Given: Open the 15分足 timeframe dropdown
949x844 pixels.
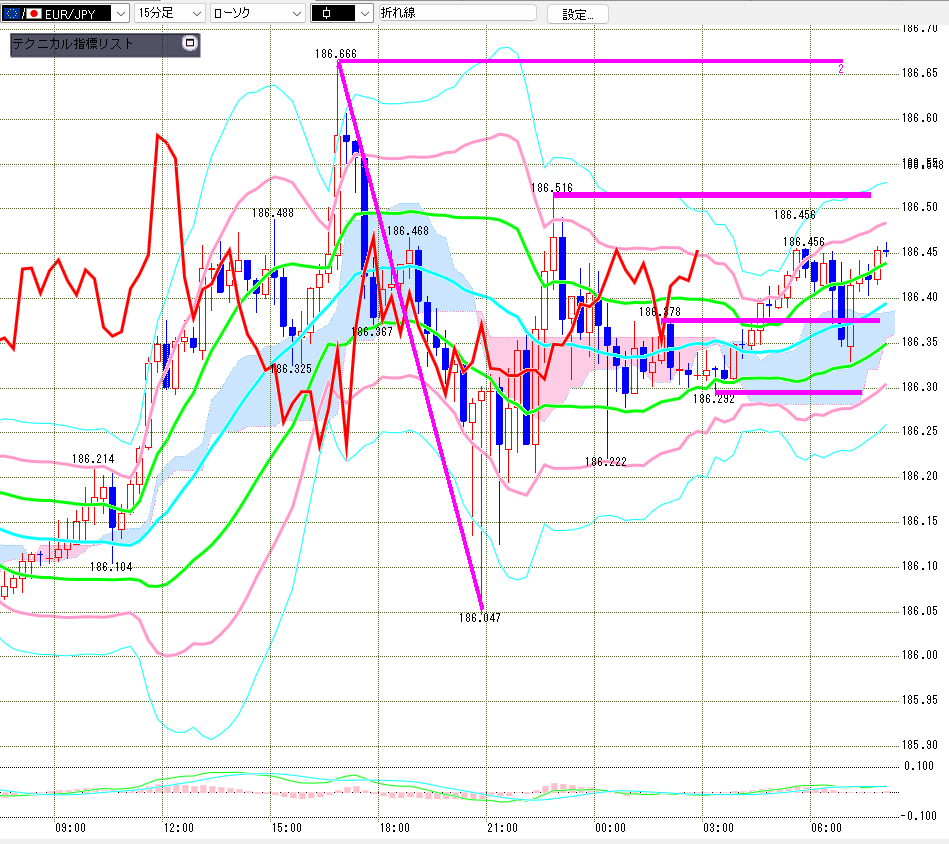Looking at the screenshot, I should [x=169, y=13].
